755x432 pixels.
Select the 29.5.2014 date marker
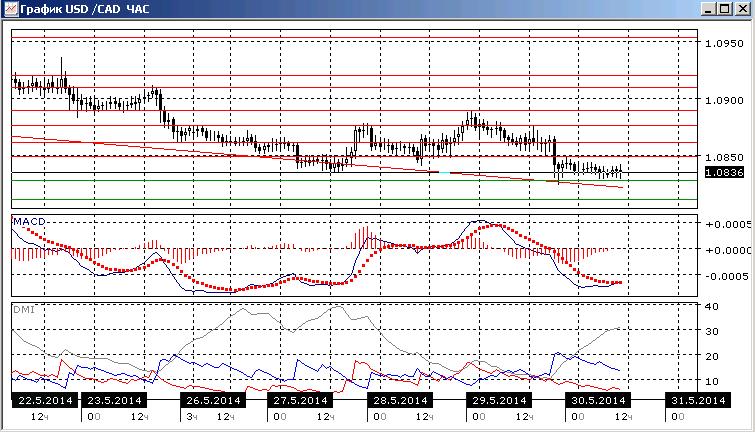(x=499, y=400)
